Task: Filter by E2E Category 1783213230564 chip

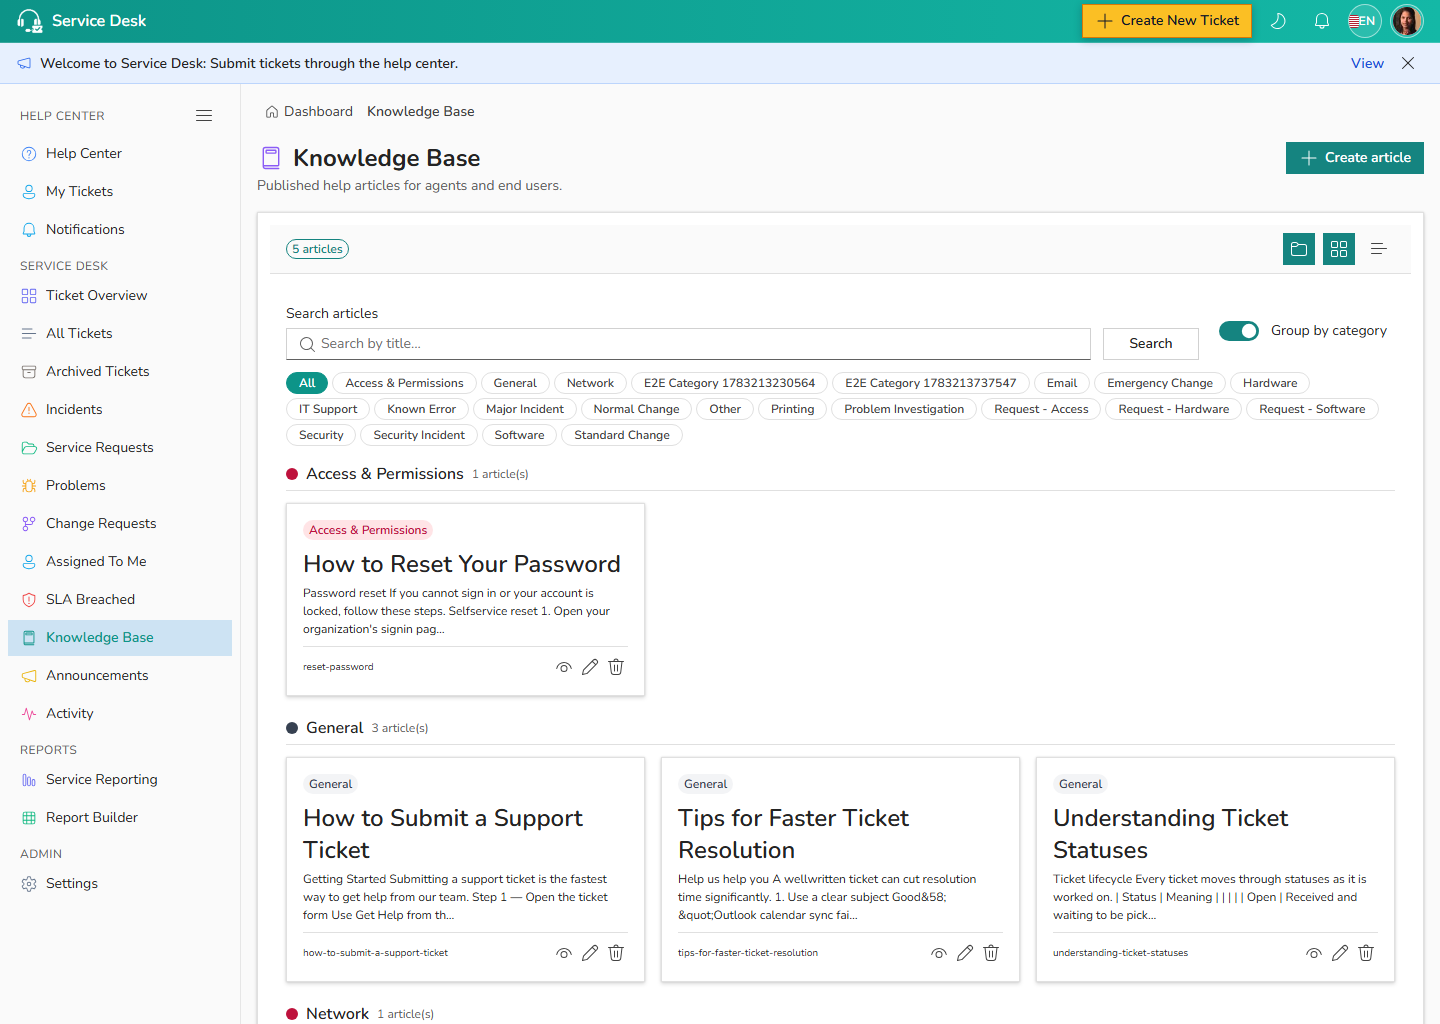Action: [x=729, y=383]
